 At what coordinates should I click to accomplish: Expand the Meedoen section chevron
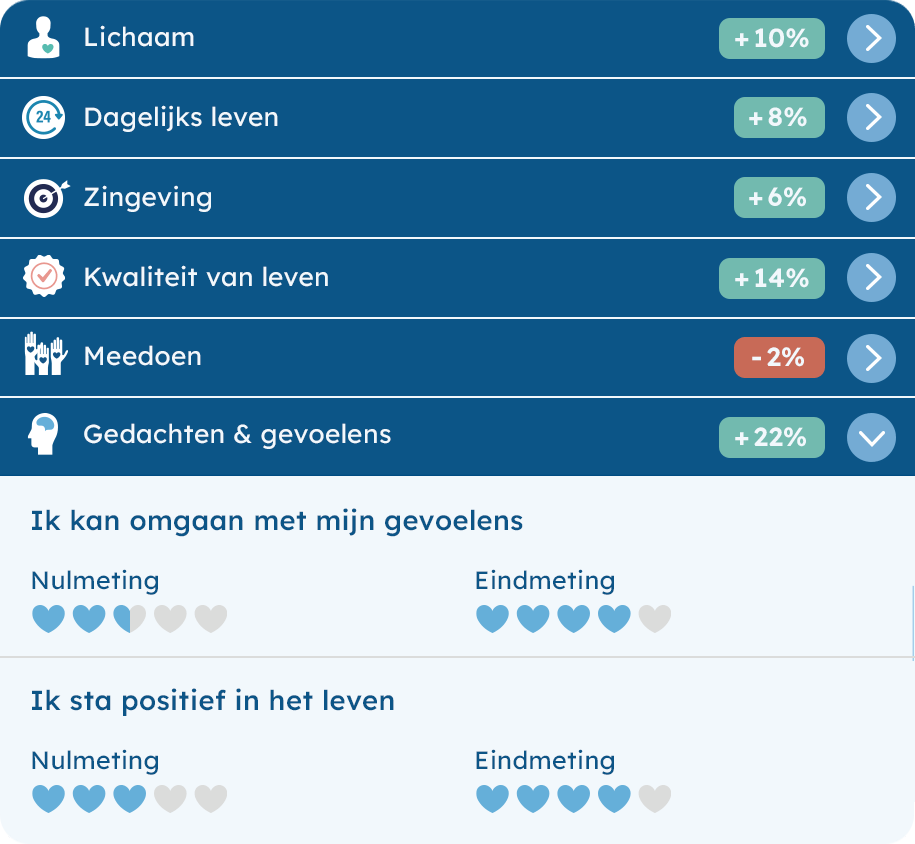[871, 358]
